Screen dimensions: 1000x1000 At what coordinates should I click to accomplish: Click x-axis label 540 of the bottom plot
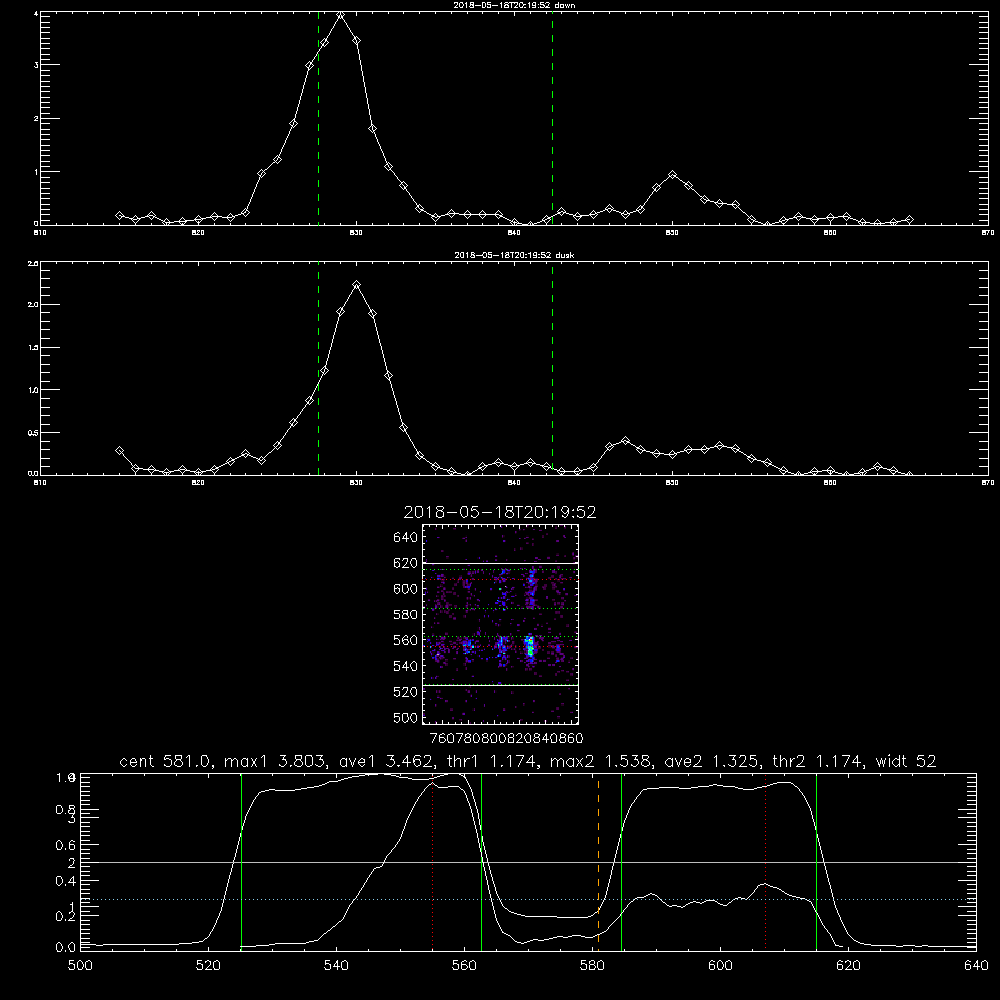[x=336, y=966]
